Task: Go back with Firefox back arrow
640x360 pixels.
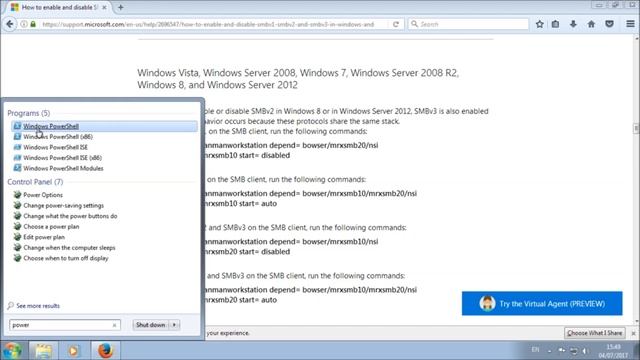Action: (x=10, y=24)
